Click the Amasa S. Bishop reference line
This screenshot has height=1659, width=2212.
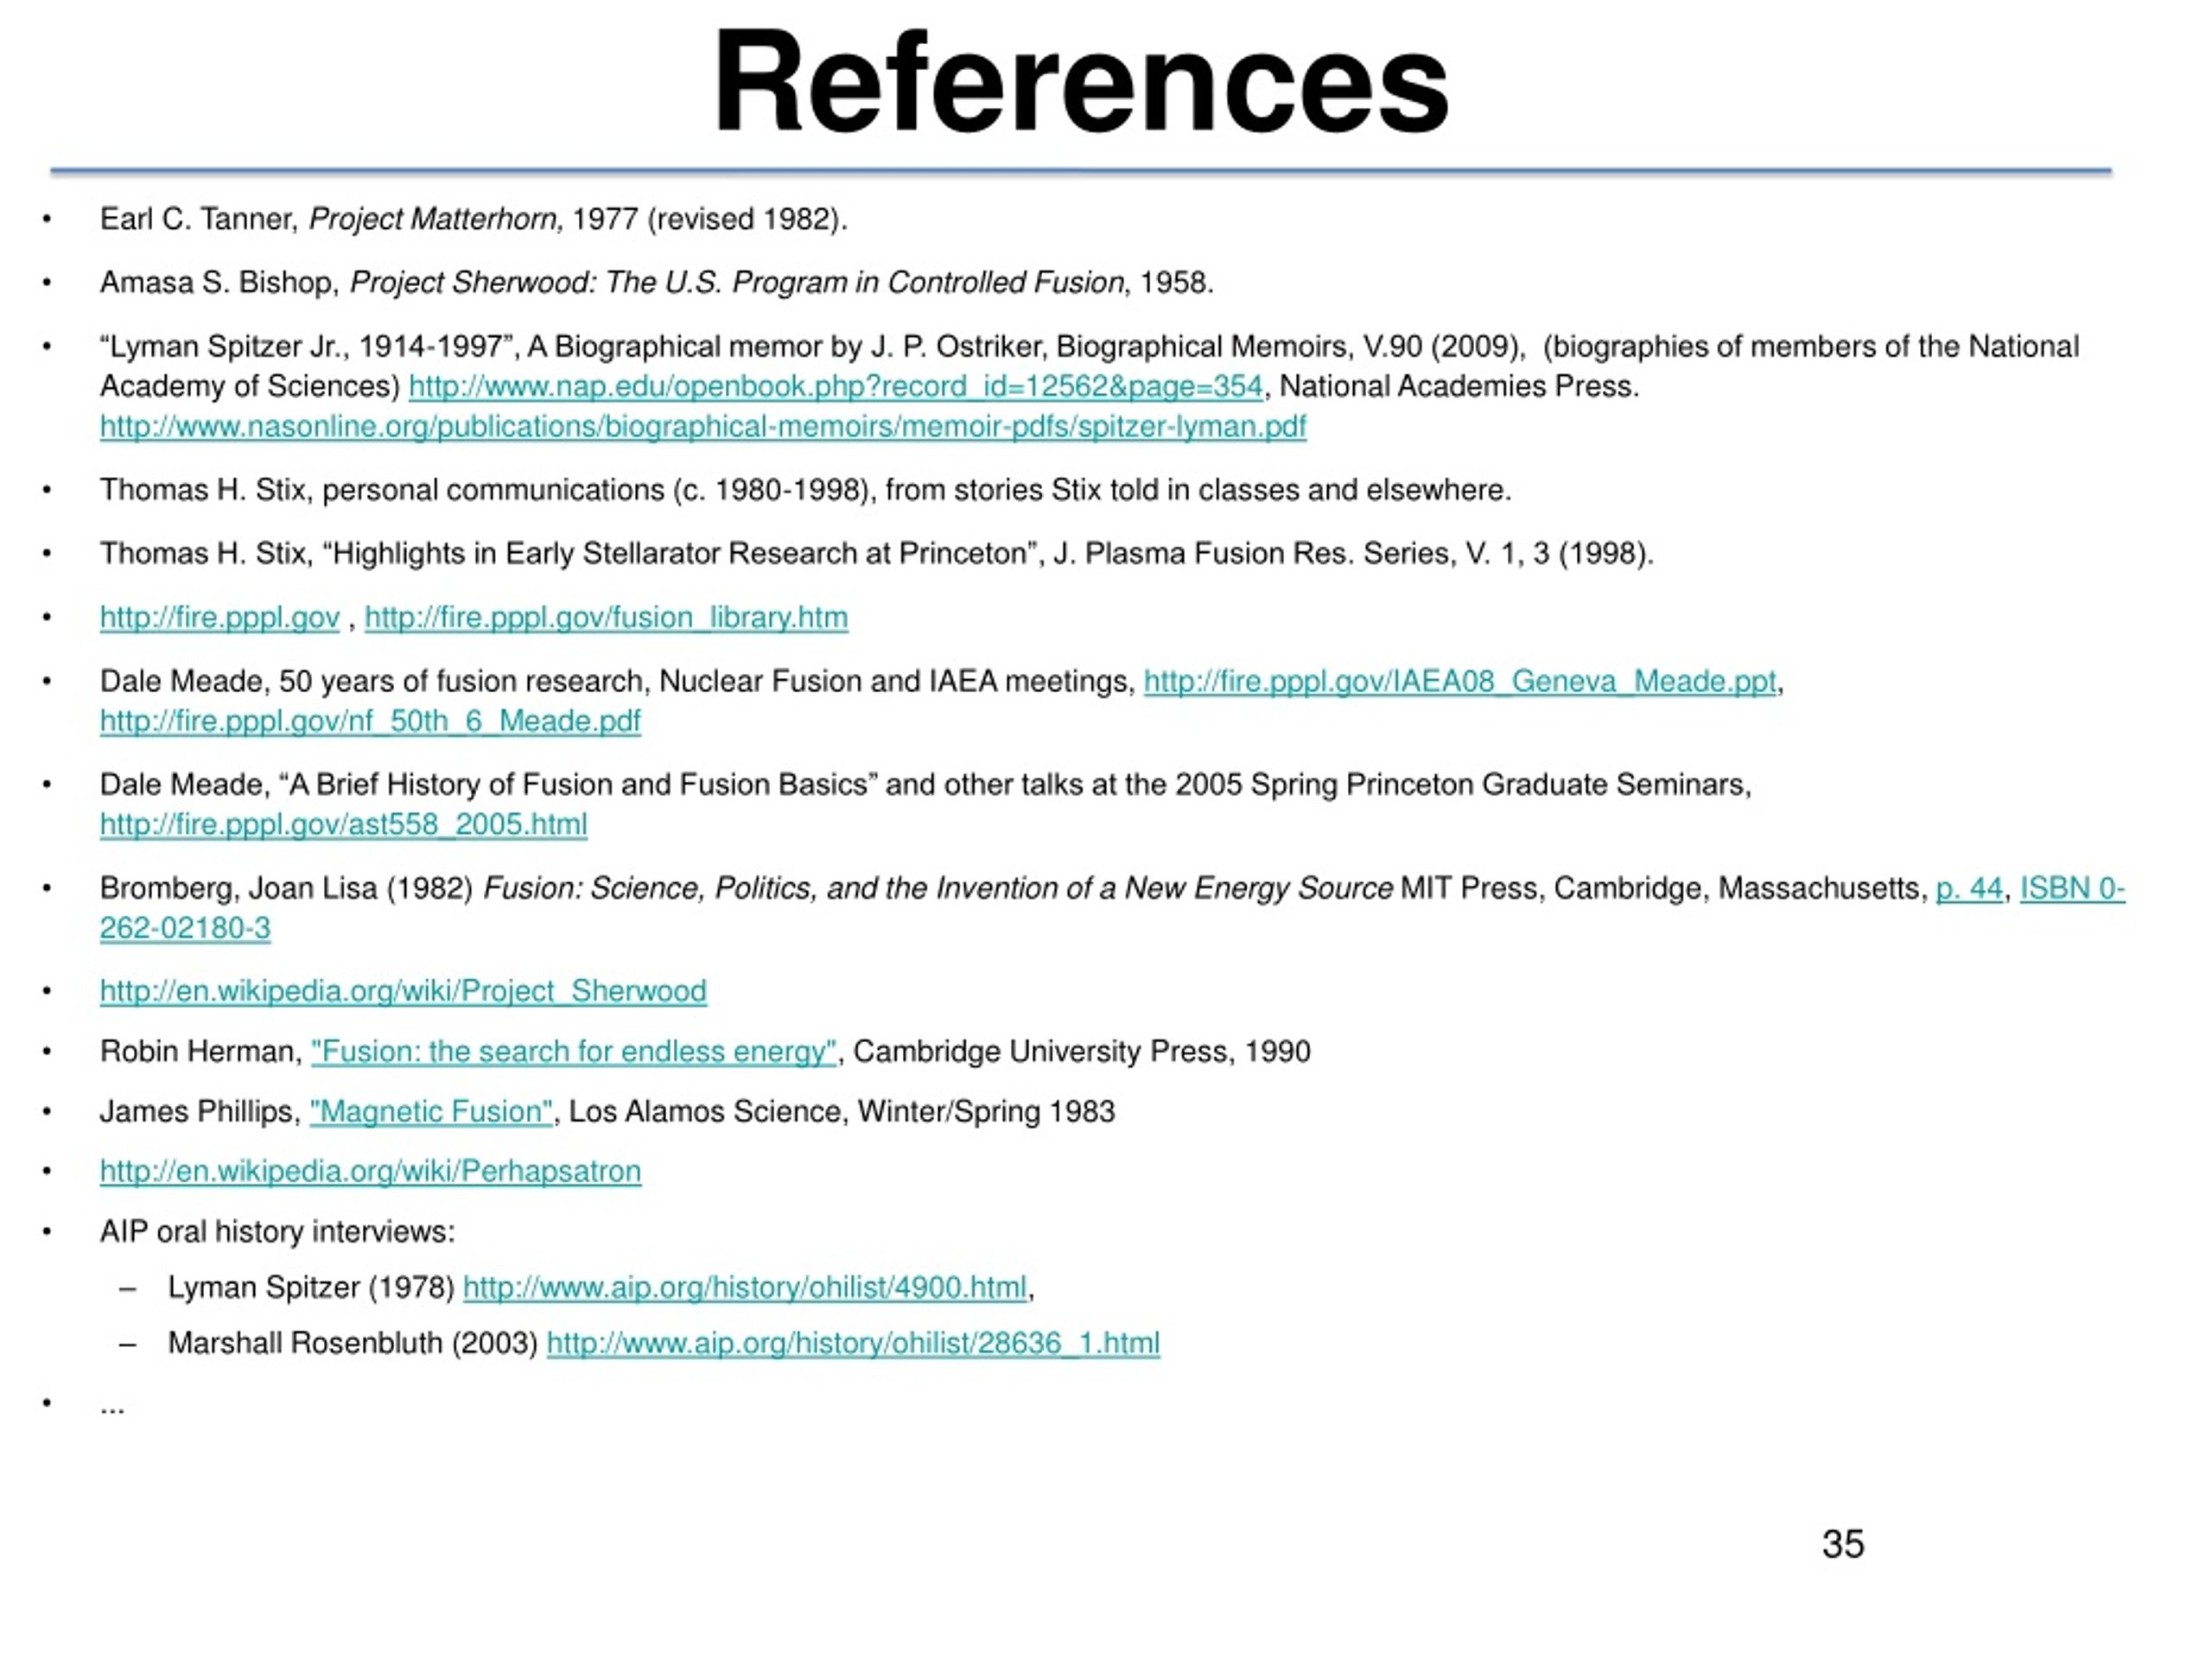(656, 283)
